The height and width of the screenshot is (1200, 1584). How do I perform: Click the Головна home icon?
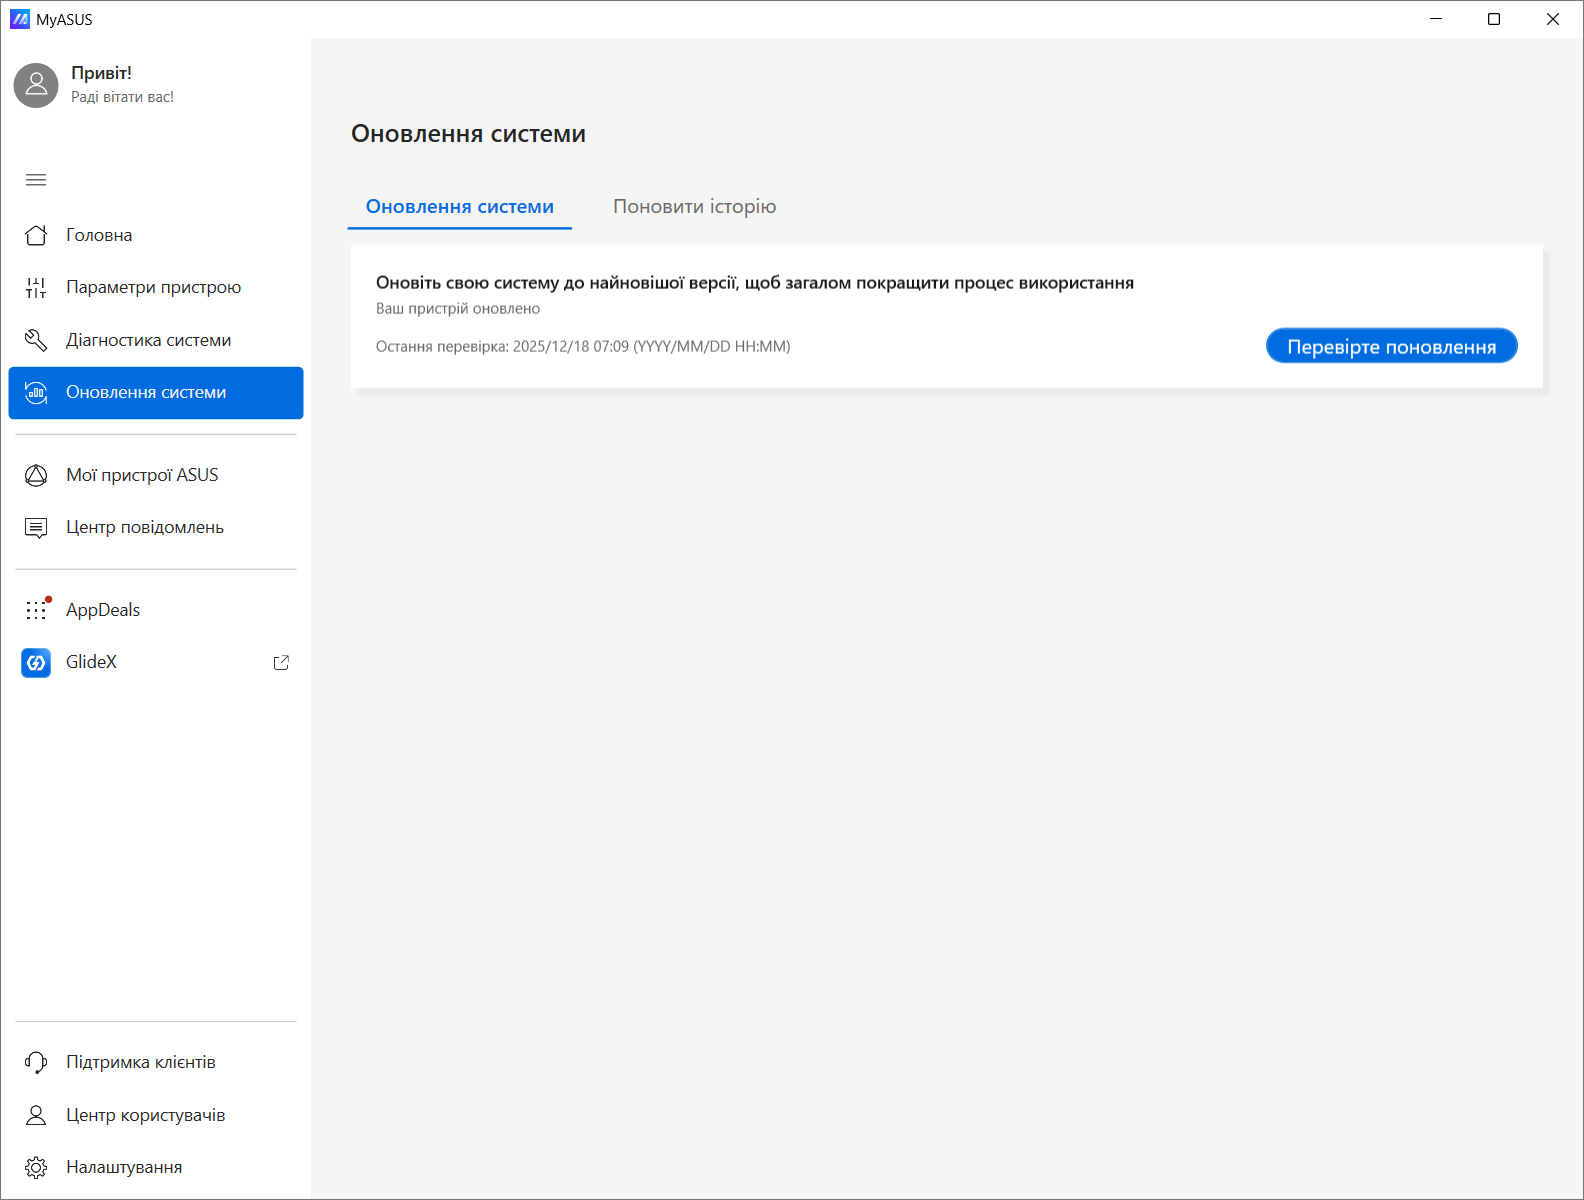pos(36,235)
